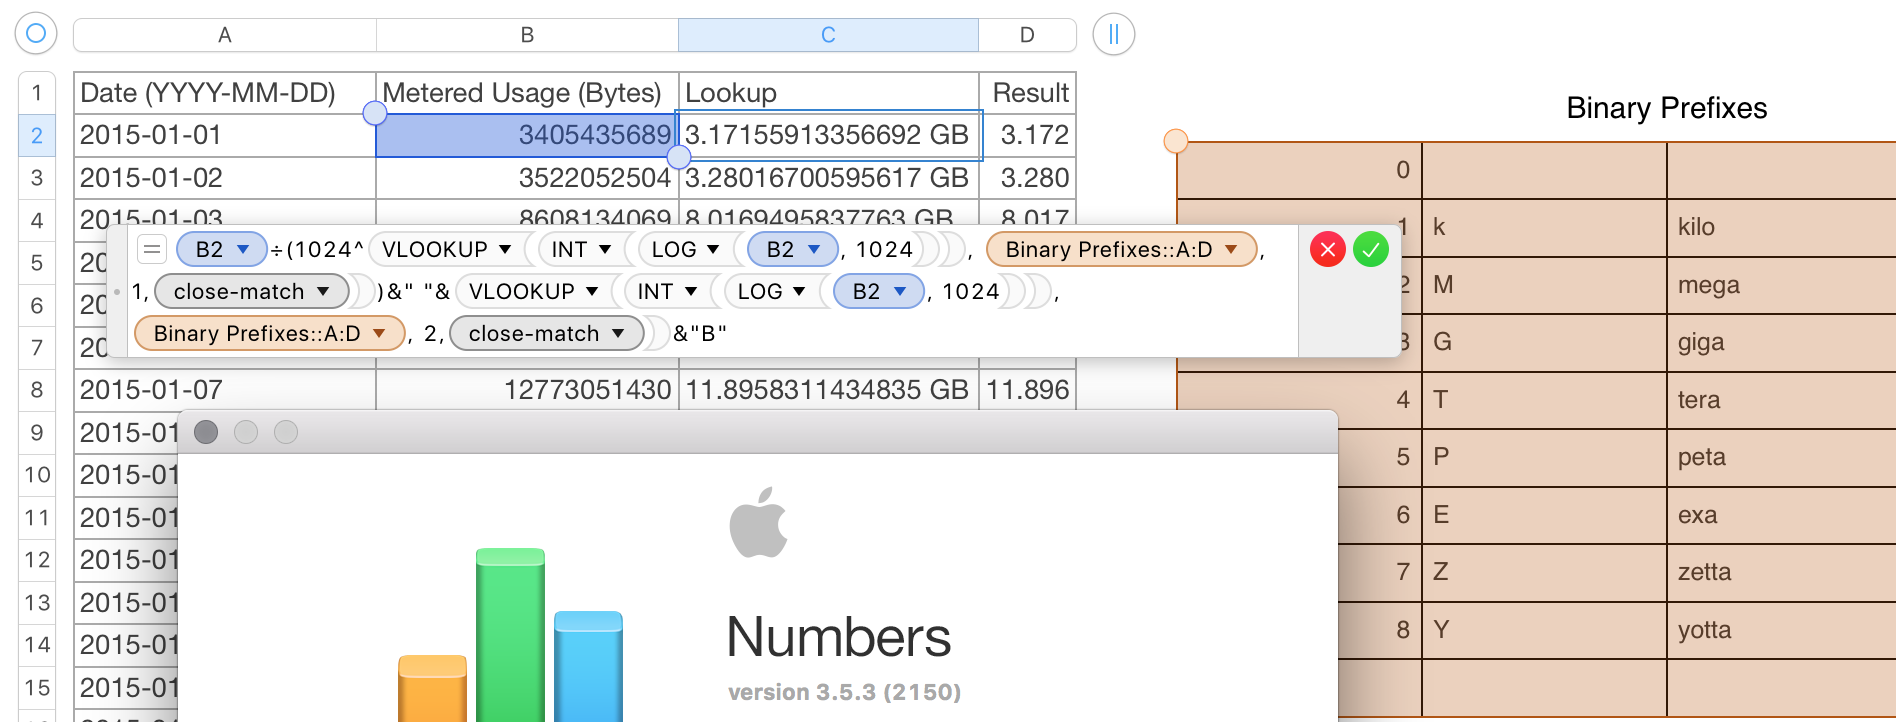The image size is (1896, 722).
Task: Click the cell showing 3.28016700595617 GB
Action: tap(828, 178)
